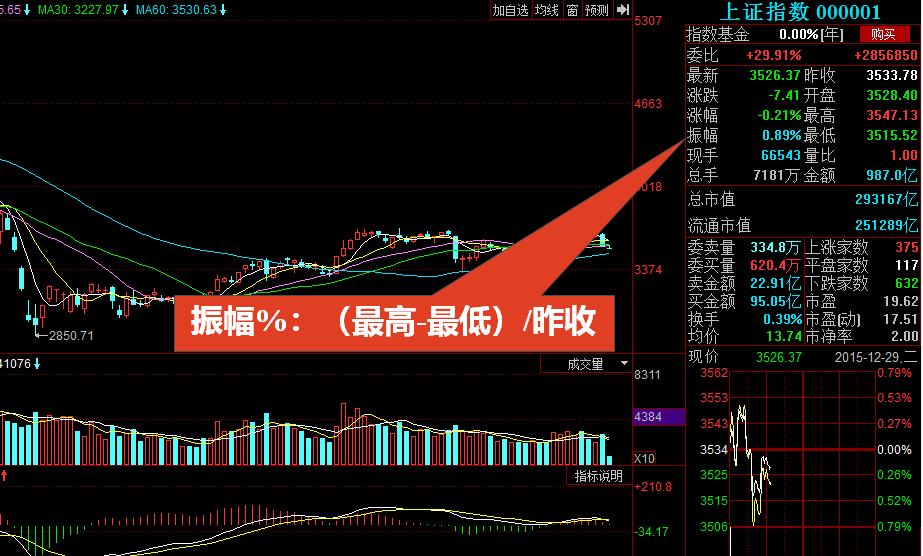Click the red 购买 buy button
The height and width of the screenshot is (556, 923).
coord(884,35)
